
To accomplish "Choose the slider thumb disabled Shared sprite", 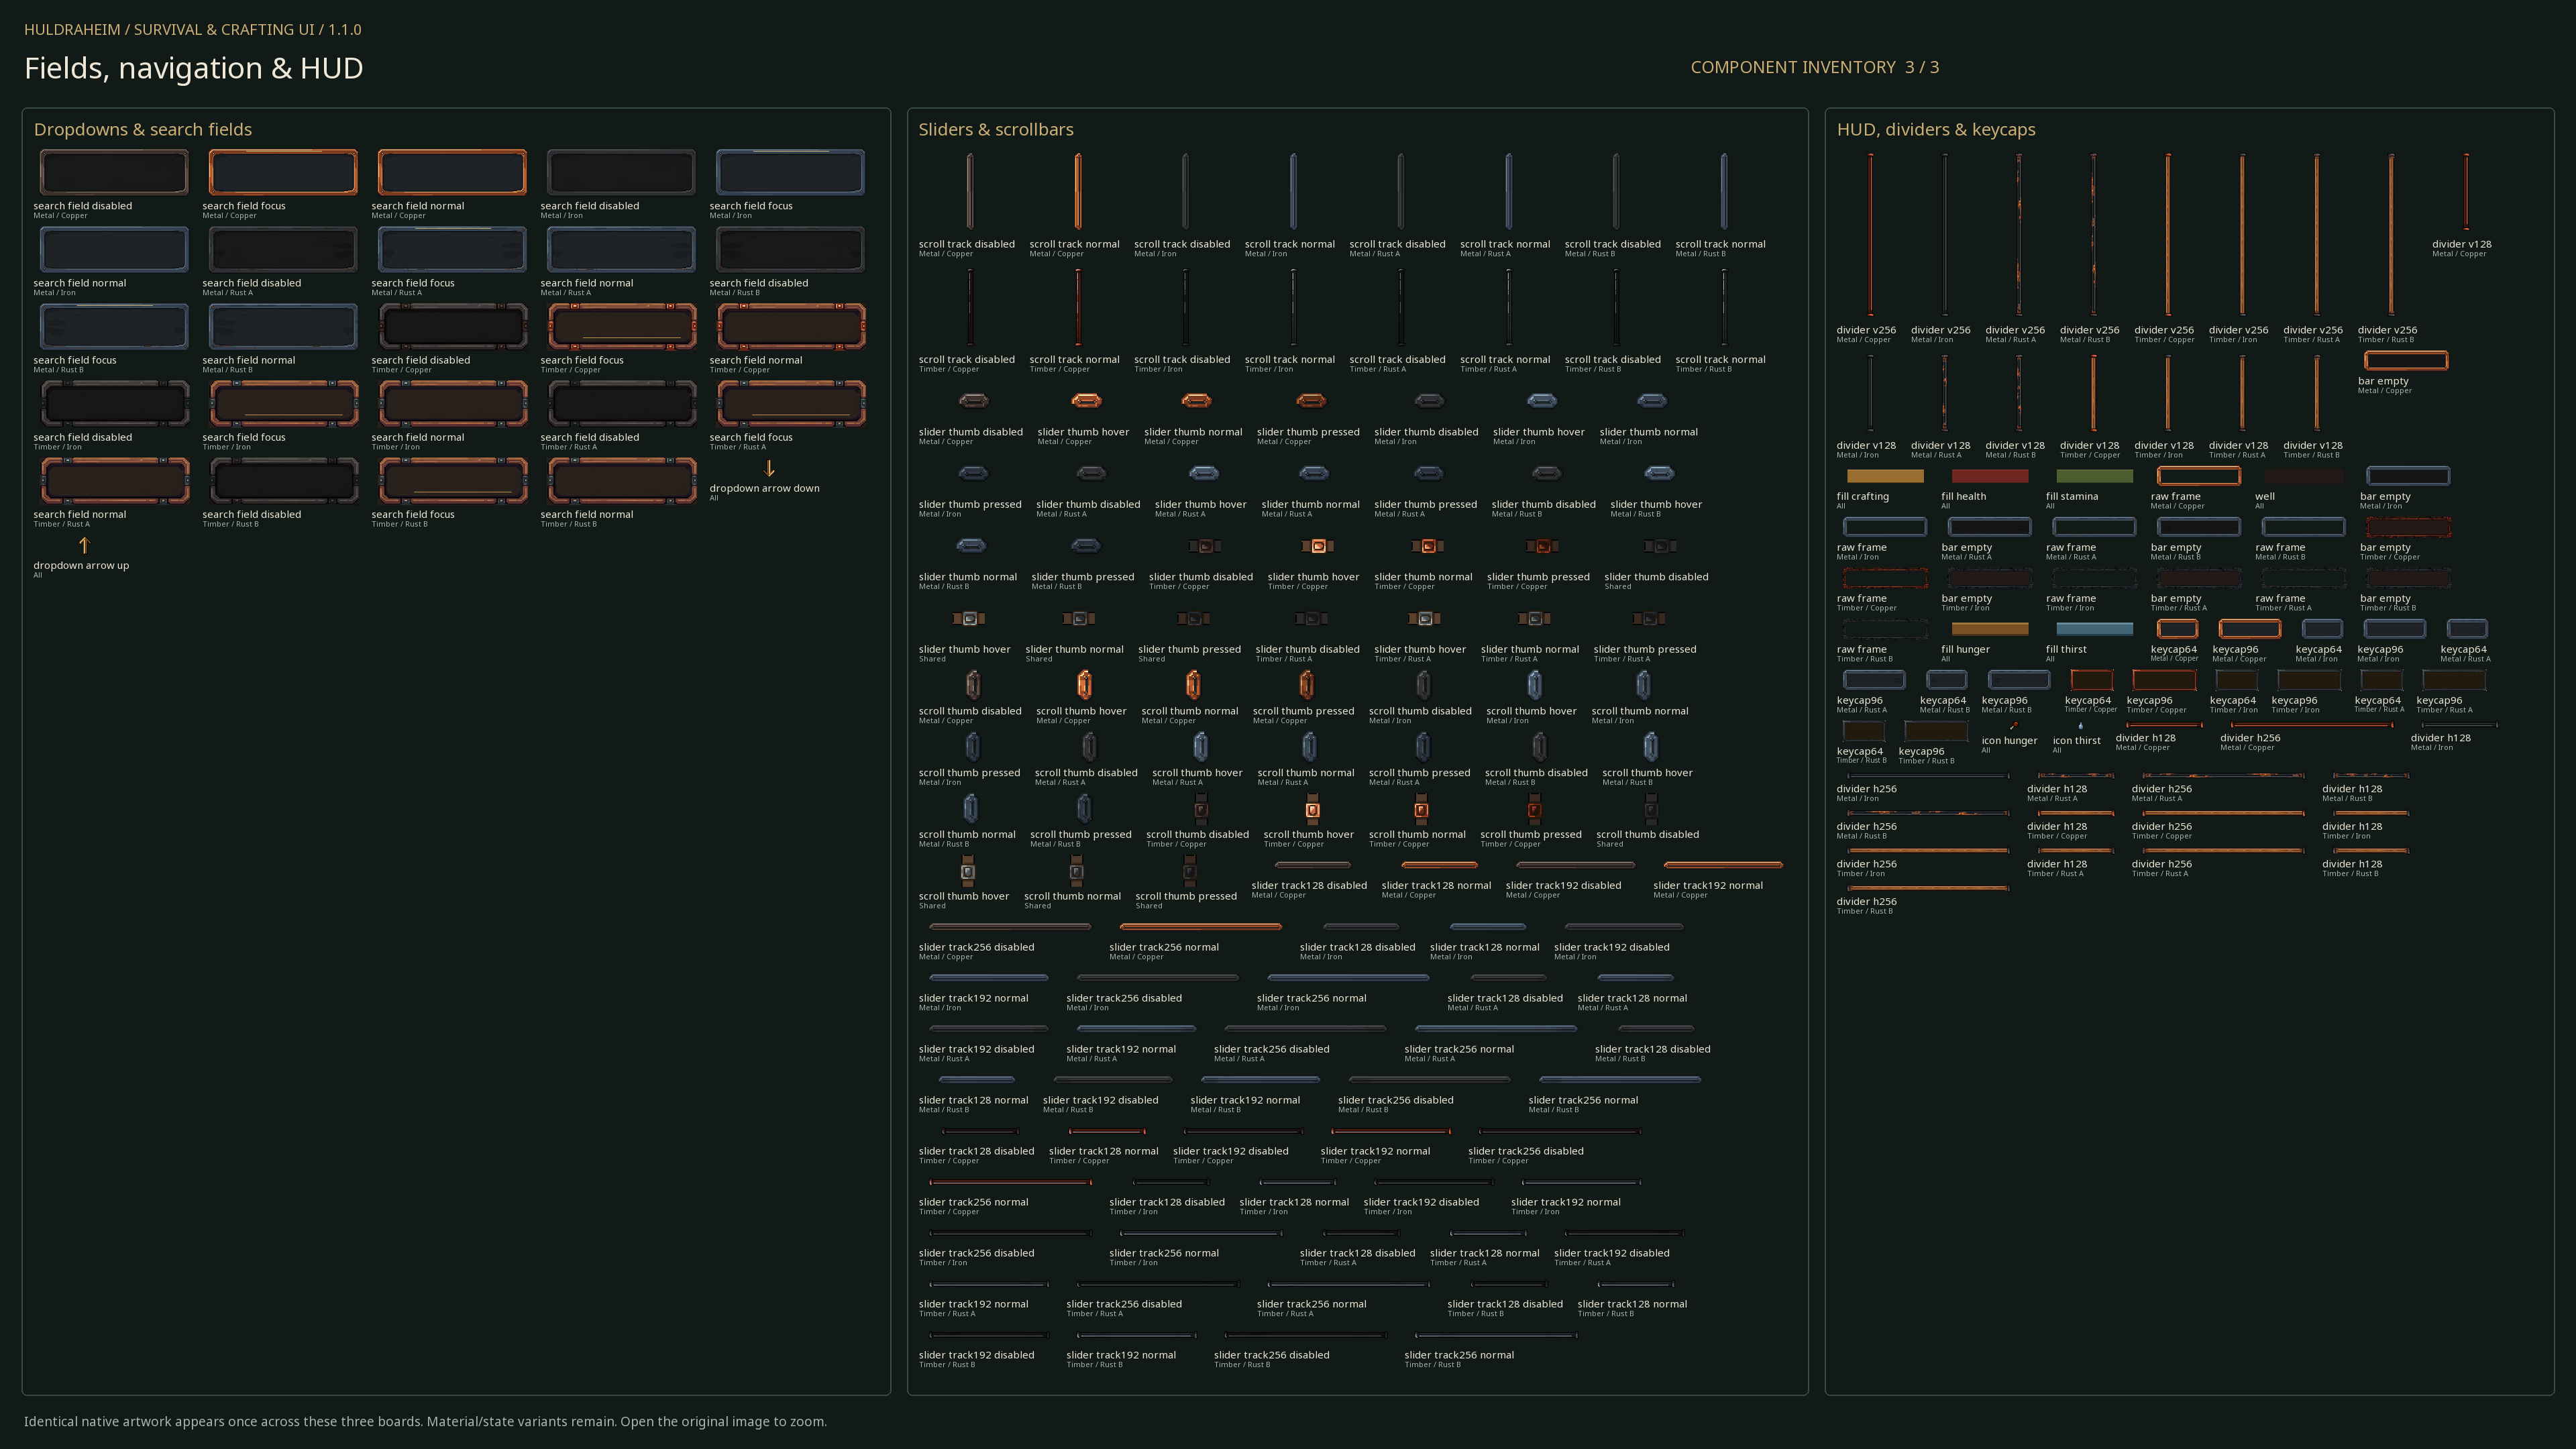I will click(1660, 546).
